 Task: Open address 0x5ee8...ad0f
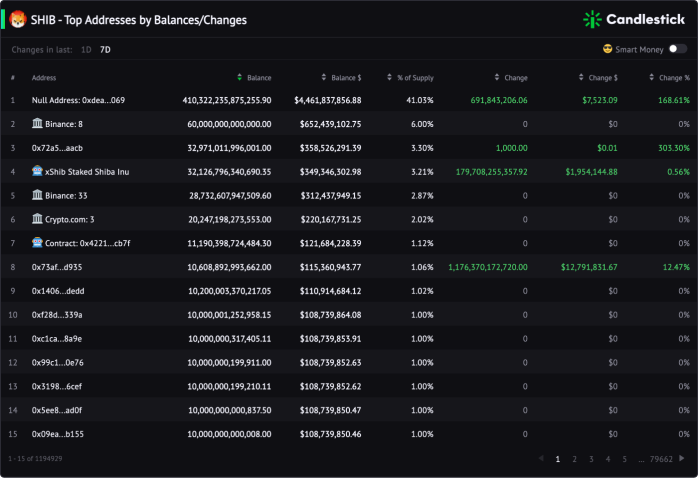[57, 410]
